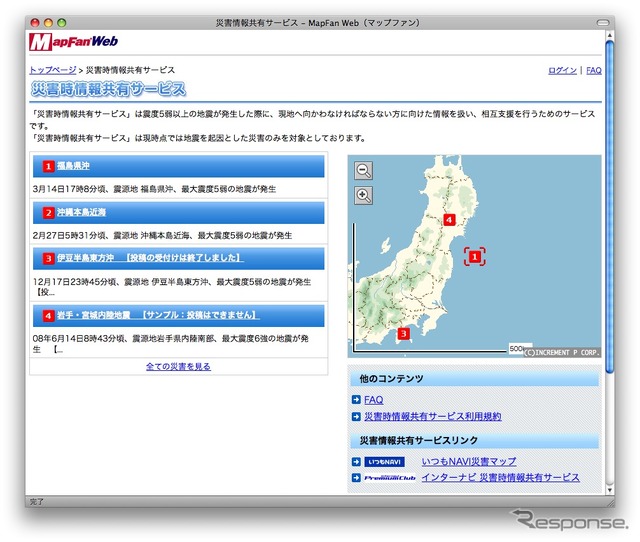Open 沖縄本島近海 earthquake entry
The image size is (640, 542).
click(x=81, y=212)
